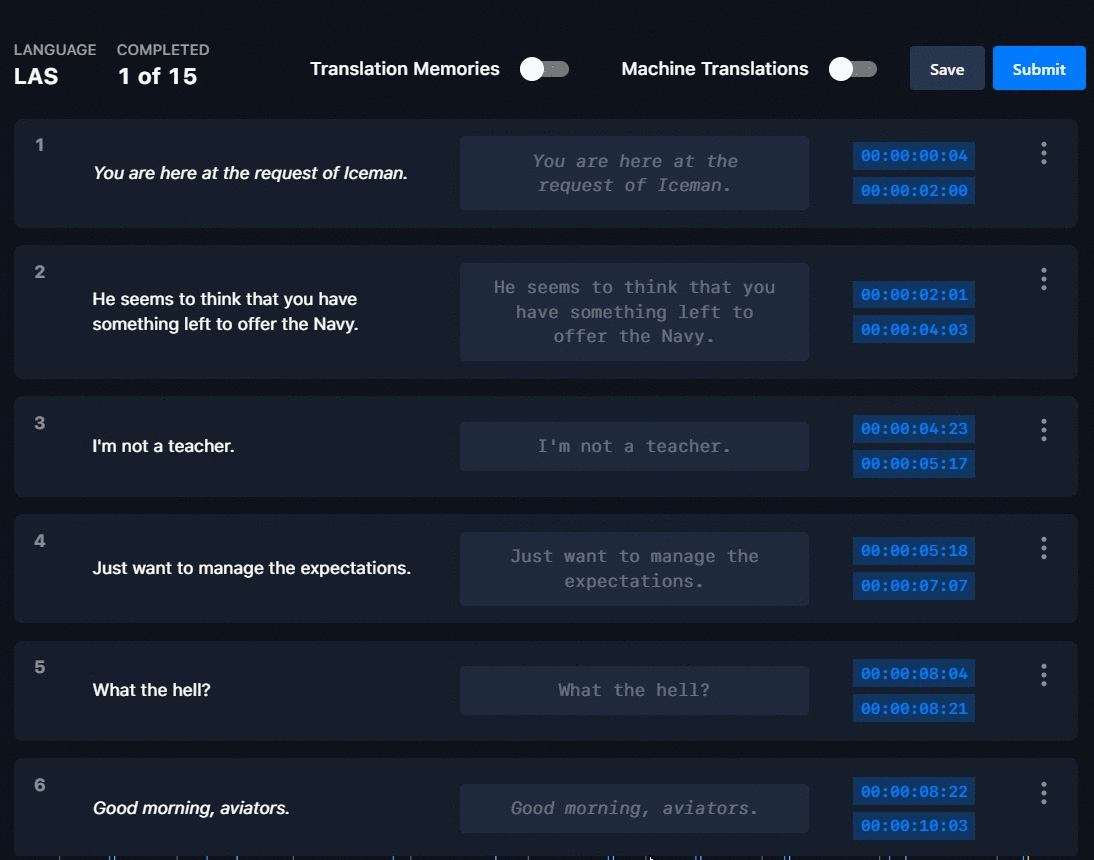Select end timecode 00:00:08:21
The height and width of the screenshot is (860, 1094).
point(913,708)
